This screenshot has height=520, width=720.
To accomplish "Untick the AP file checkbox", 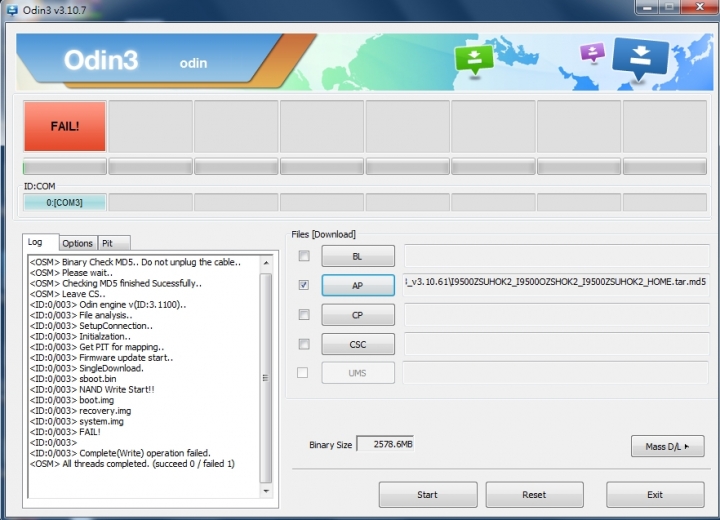I will click(304, 285).
